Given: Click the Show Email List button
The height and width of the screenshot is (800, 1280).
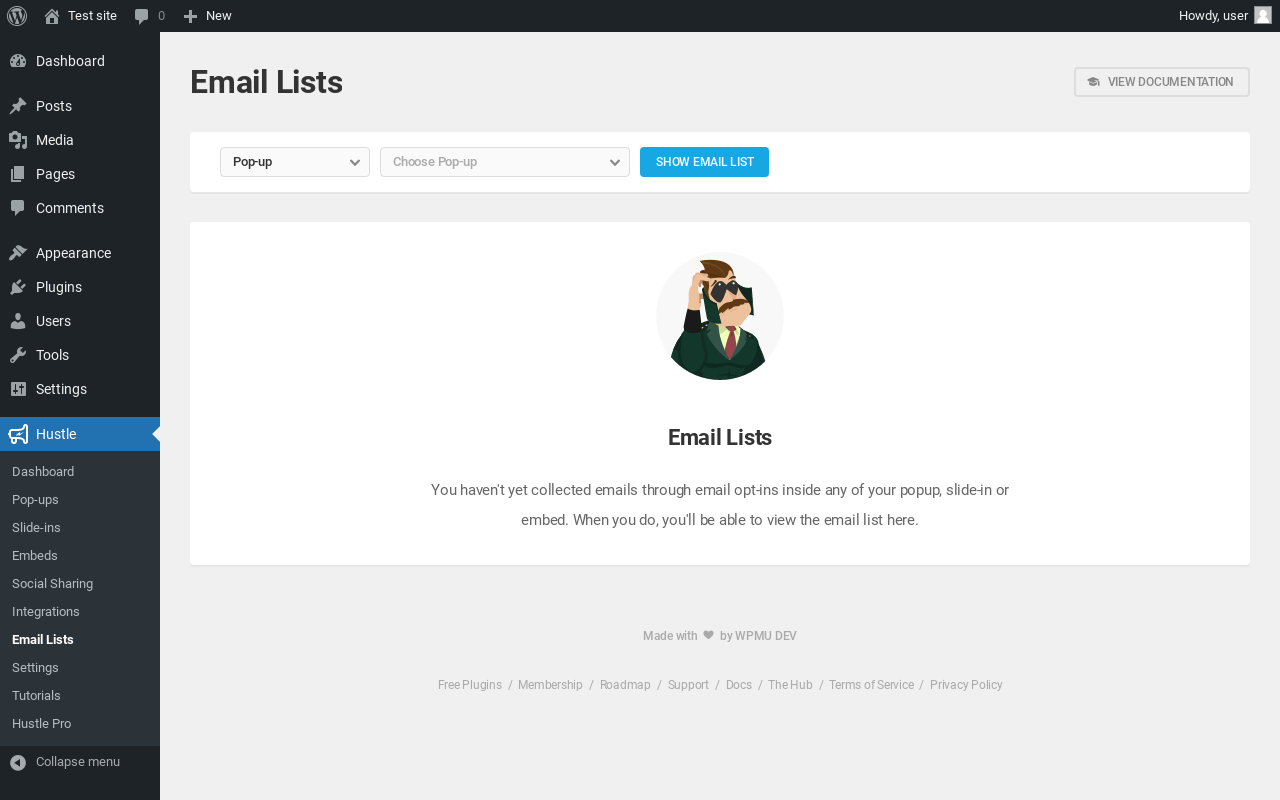Looking at the screenshot, I should (704, 162).
